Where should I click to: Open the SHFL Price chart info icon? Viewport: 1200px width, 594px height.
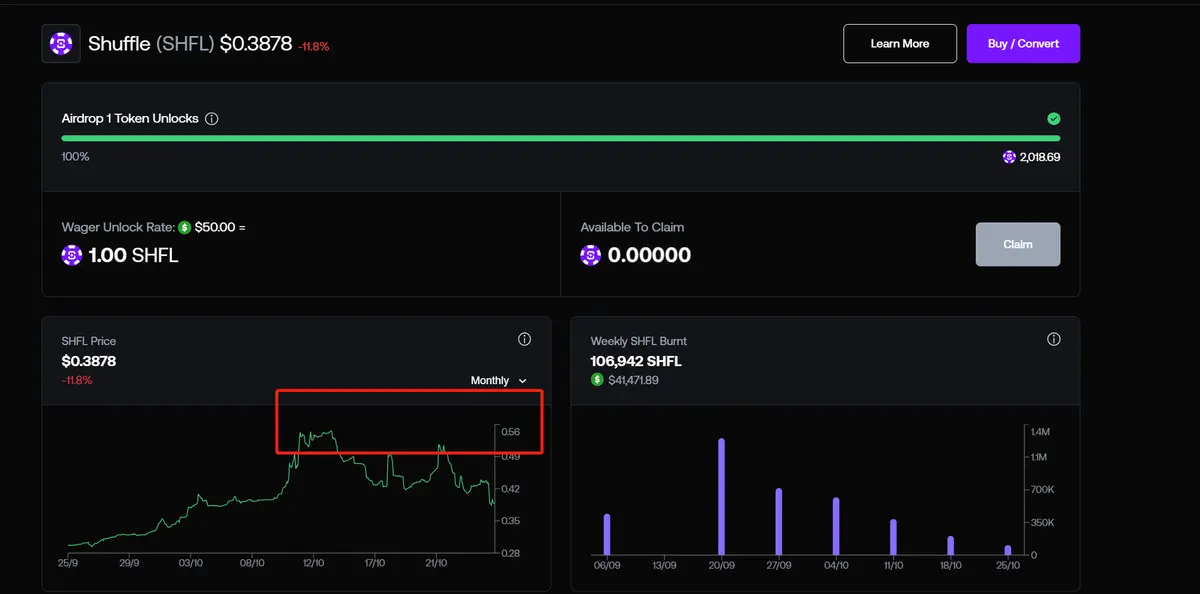tap(524, 340)
